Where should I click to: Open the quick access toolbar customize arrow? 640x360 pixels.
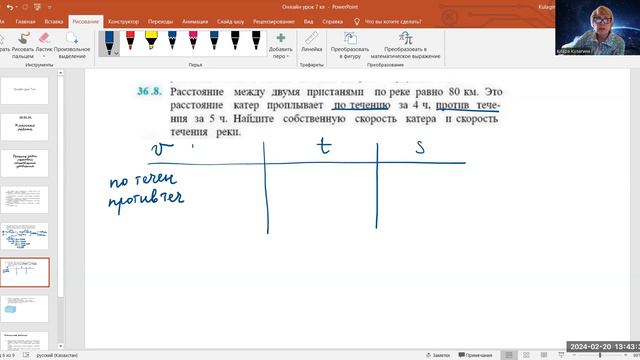(x=49, y=7)
